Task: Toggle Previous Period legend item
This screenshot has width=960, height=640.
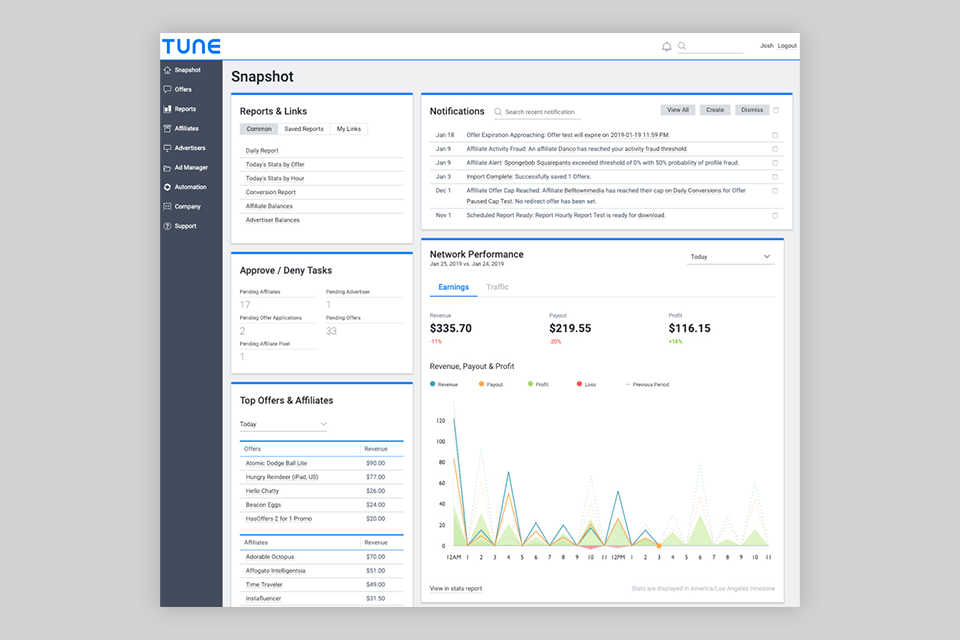Action: (647, 385)
